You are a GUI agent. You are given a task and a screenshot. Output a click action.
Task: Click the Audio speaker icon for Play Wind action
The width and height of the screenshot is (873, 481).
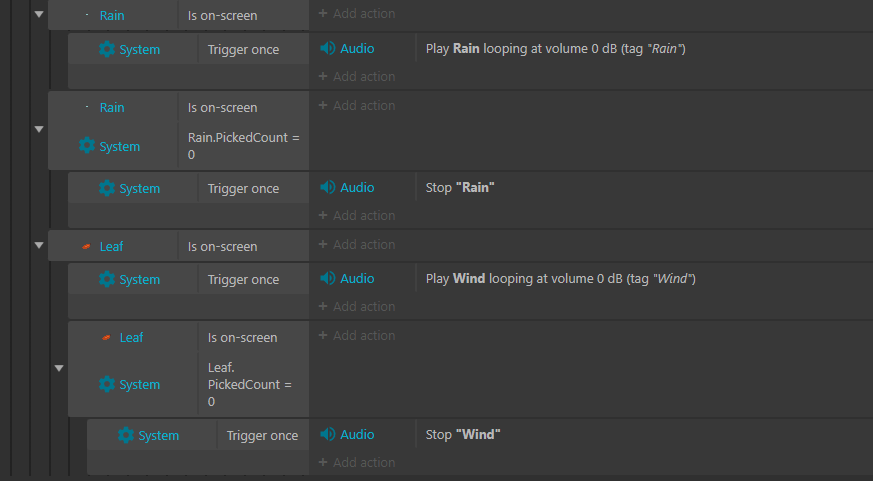pyautogui.click(x=327, y=278)
